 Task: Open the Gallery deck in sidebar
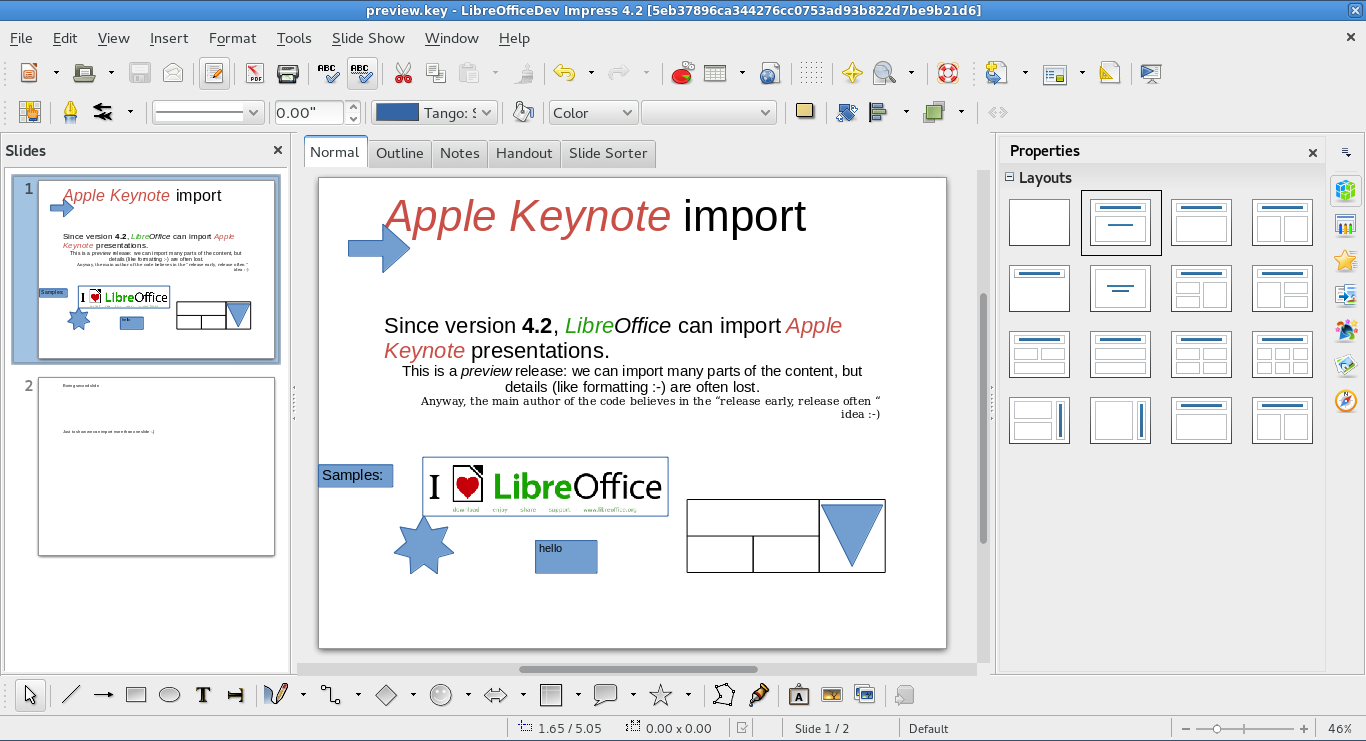[1346, 365]
